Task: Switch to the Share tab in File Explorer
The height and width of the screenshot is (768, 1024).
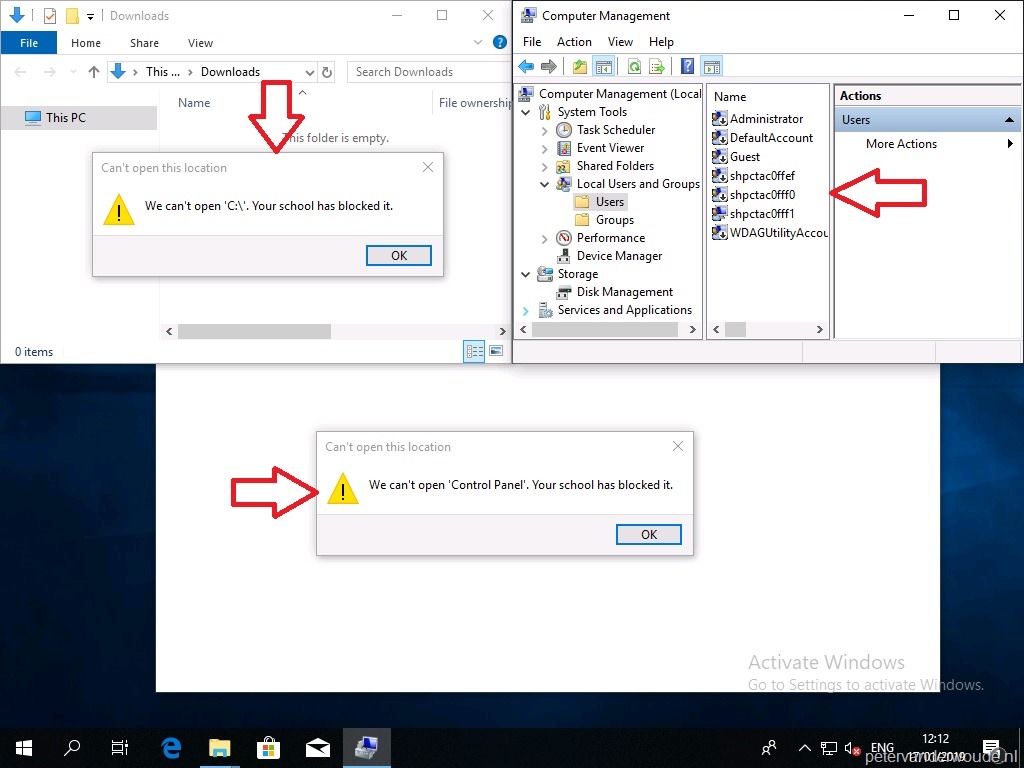Action: pyautogui.click(x=144, y=43)
